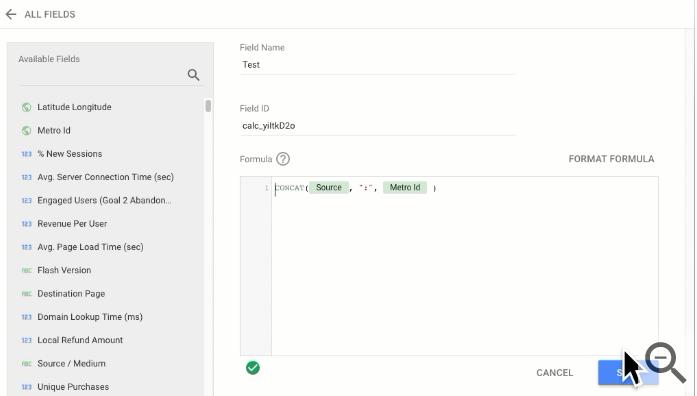Viewport: 697px width, 396px height.
Task: Select Avg. Server Connection Time (sec)
Action: coord(105,177)
